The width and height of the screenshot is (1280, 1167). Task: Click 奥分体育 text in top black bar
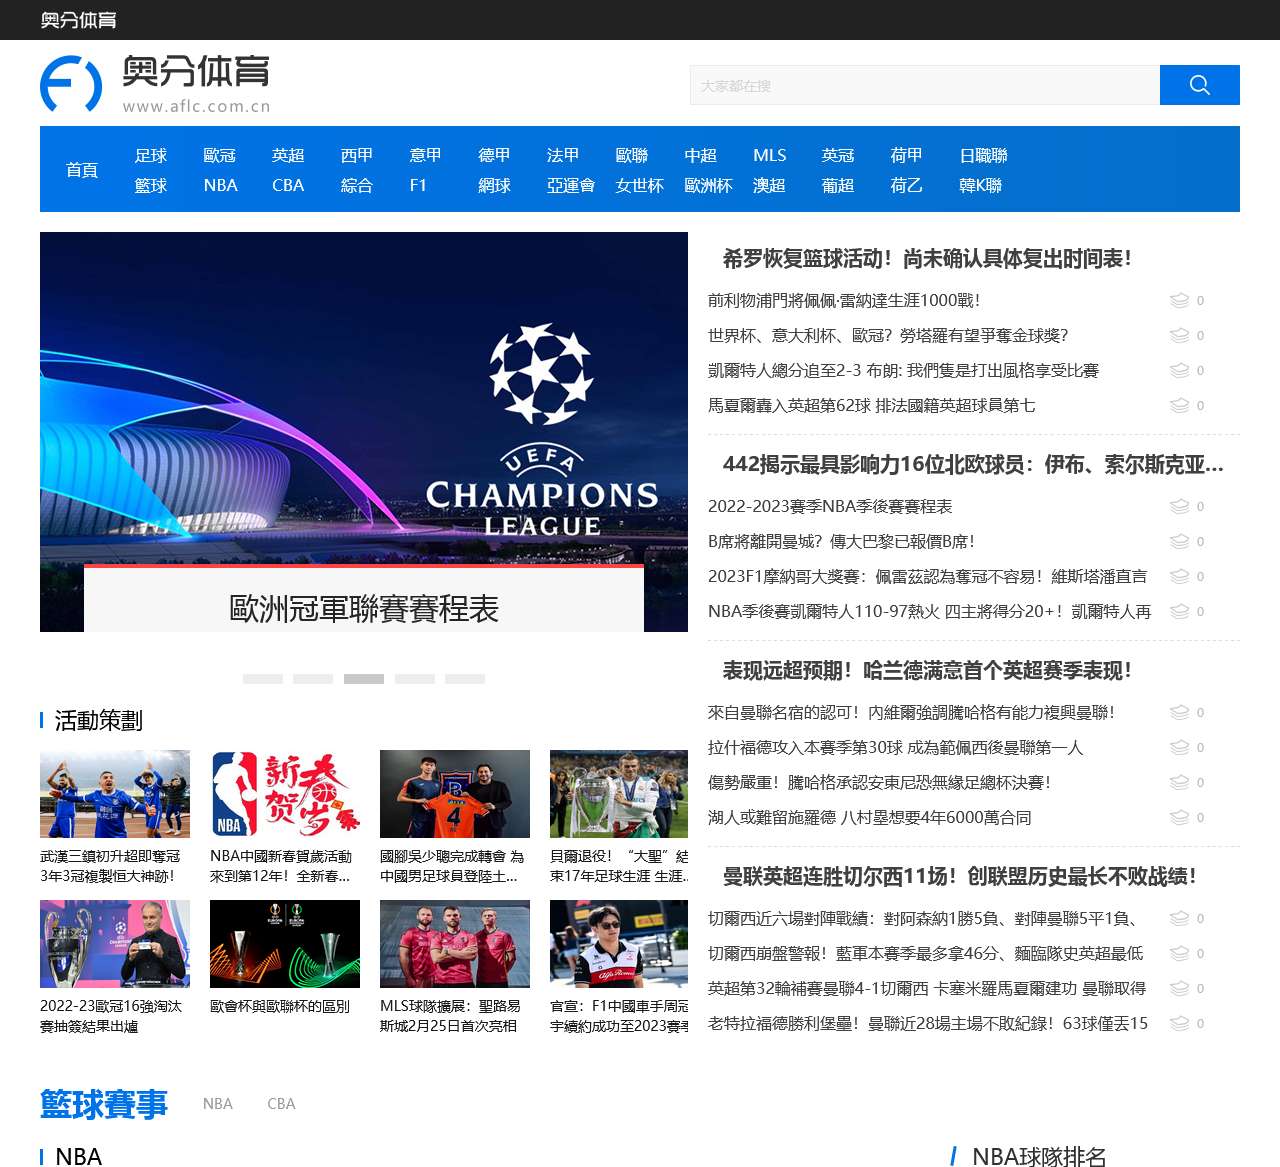click(78, 20)
